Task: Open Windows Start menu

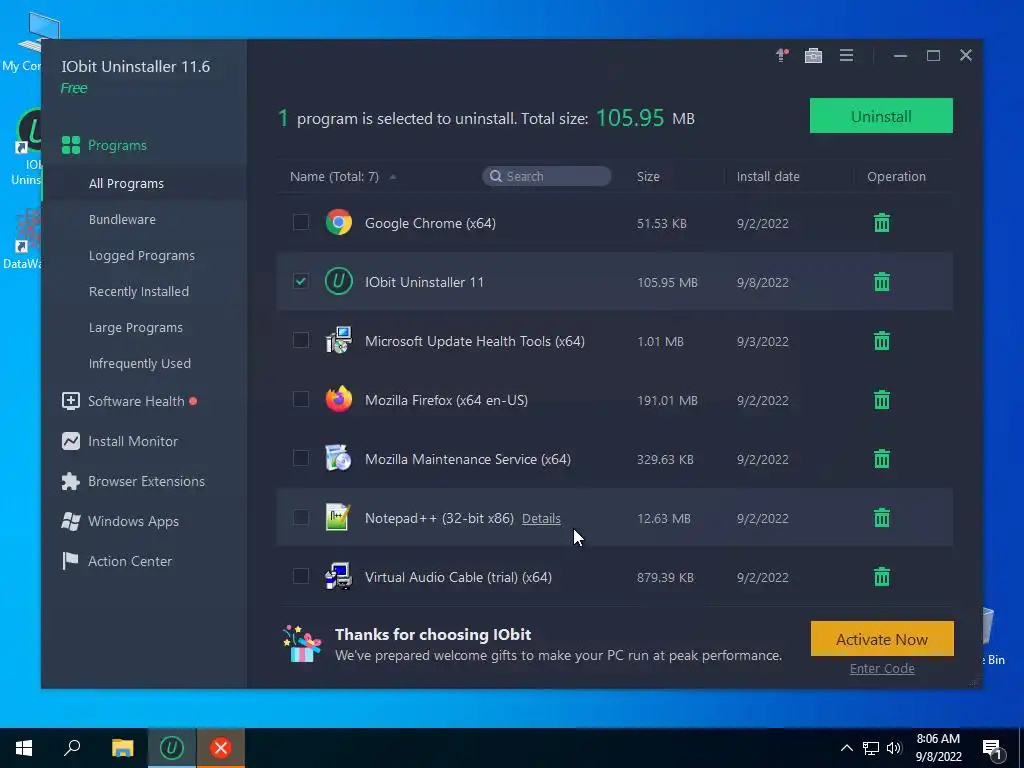Action: pyautogui.click(x=24, y=748)
